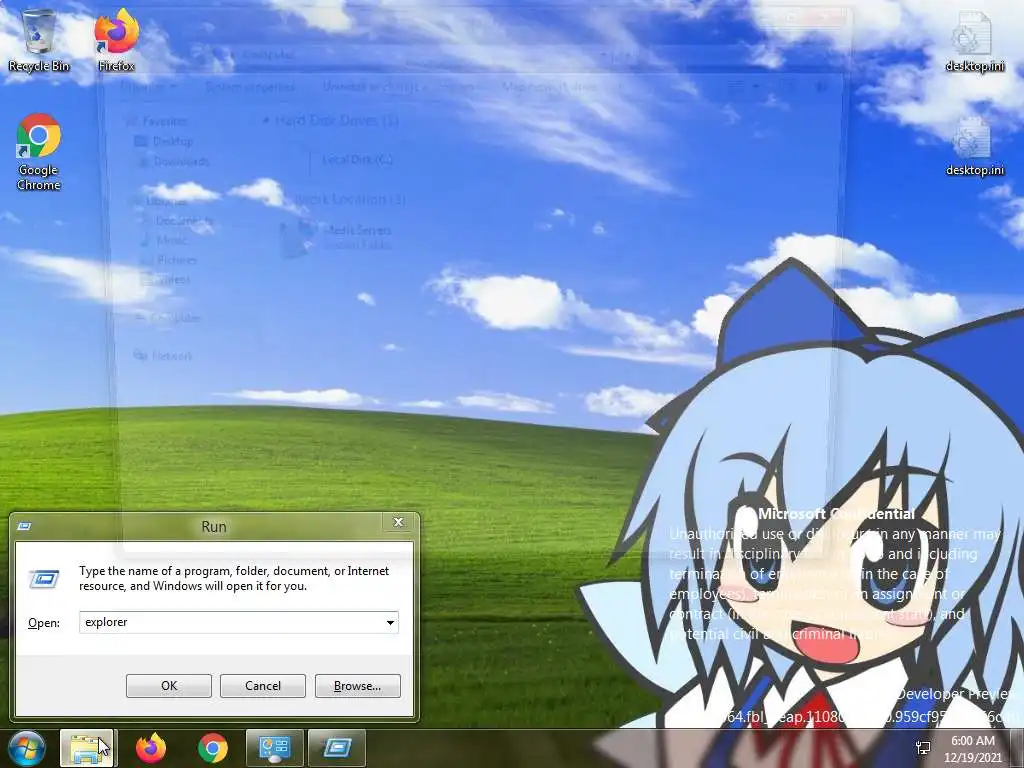Select the second desktop.ini icon below the first
Viewport: 1024px width, 768px height.
pos(974,145)
